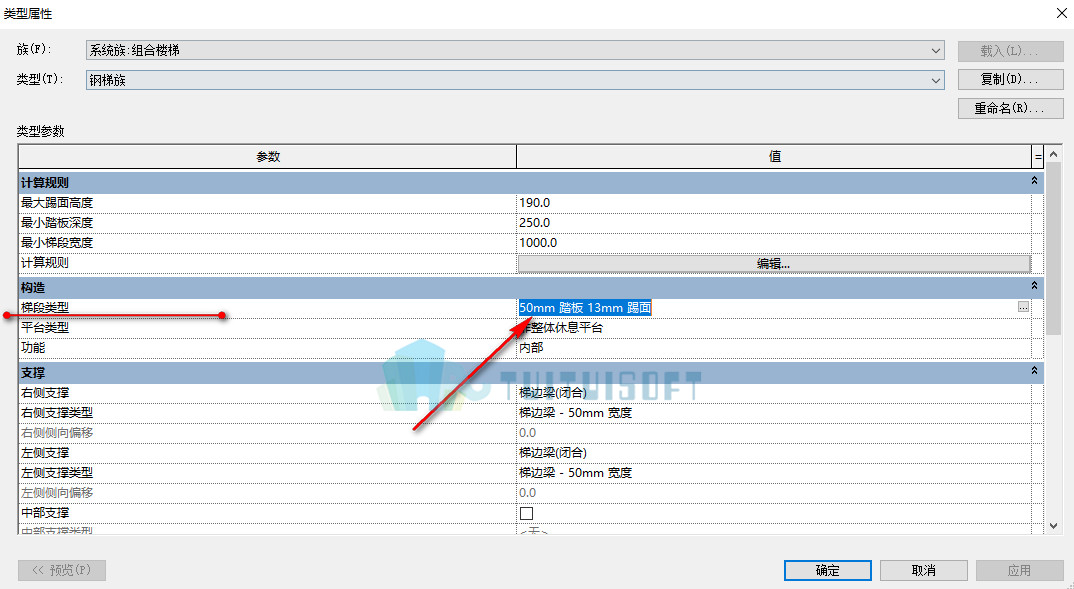Click the 最小踏板深度 value 250.0
This screenshot has height=589, width=1074.
[774, 223]
